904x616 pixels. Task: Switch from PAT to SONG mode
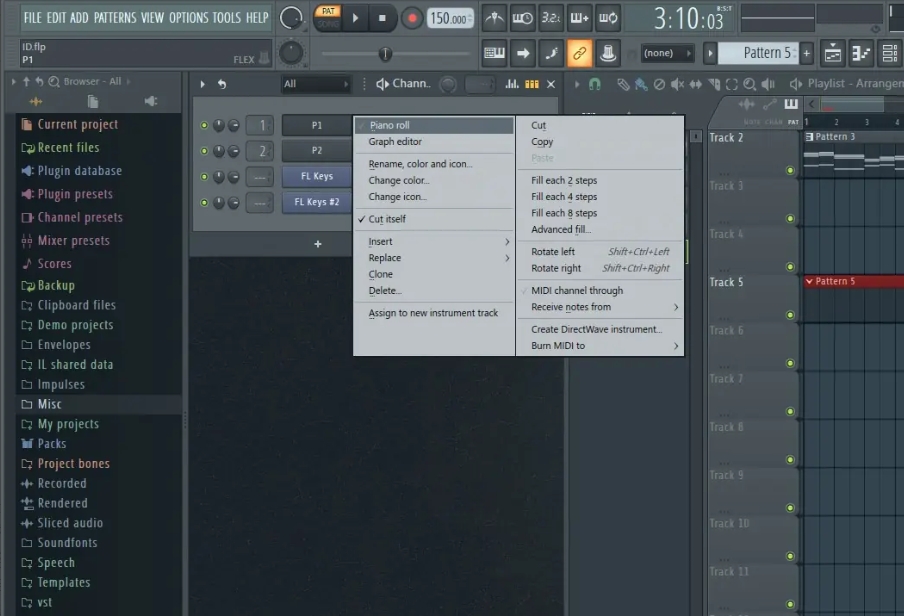pos(327,23)
